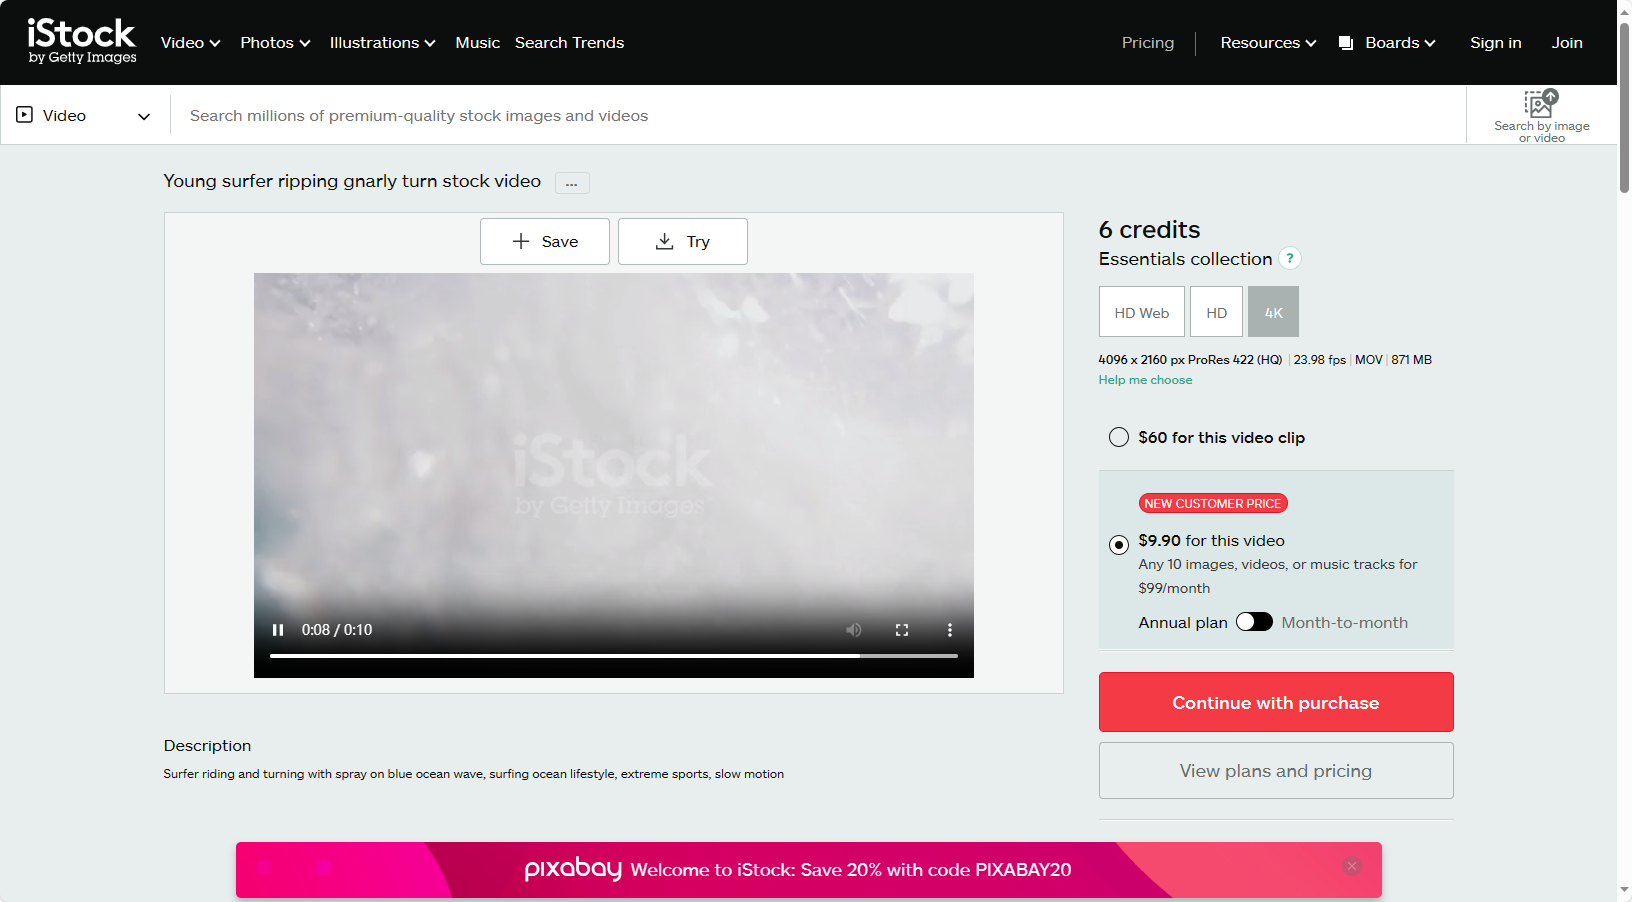Expand the Photos menu

pyautogui.click(x=275, y=43)
